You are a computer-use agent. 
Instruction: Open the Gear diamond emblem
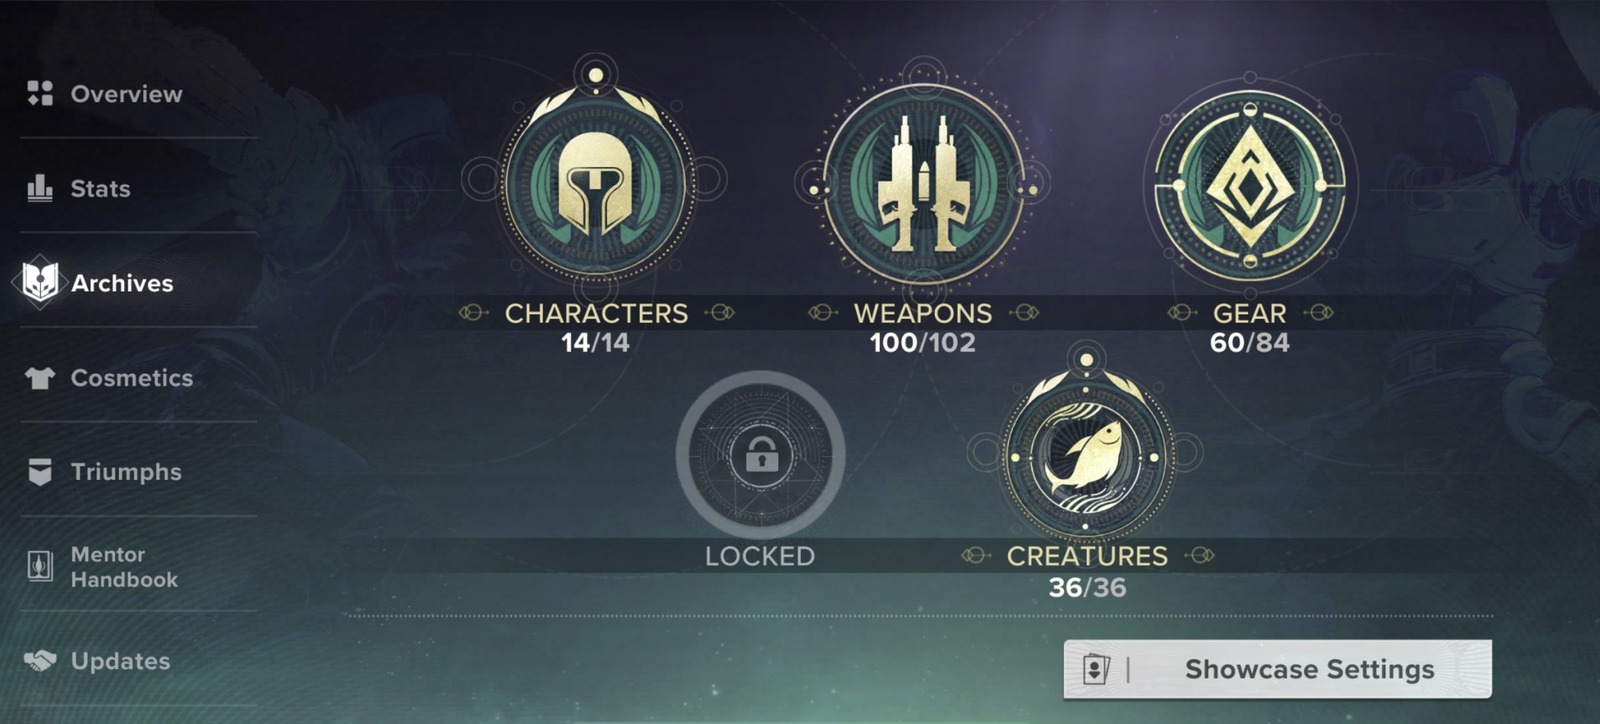(1249, 185)
